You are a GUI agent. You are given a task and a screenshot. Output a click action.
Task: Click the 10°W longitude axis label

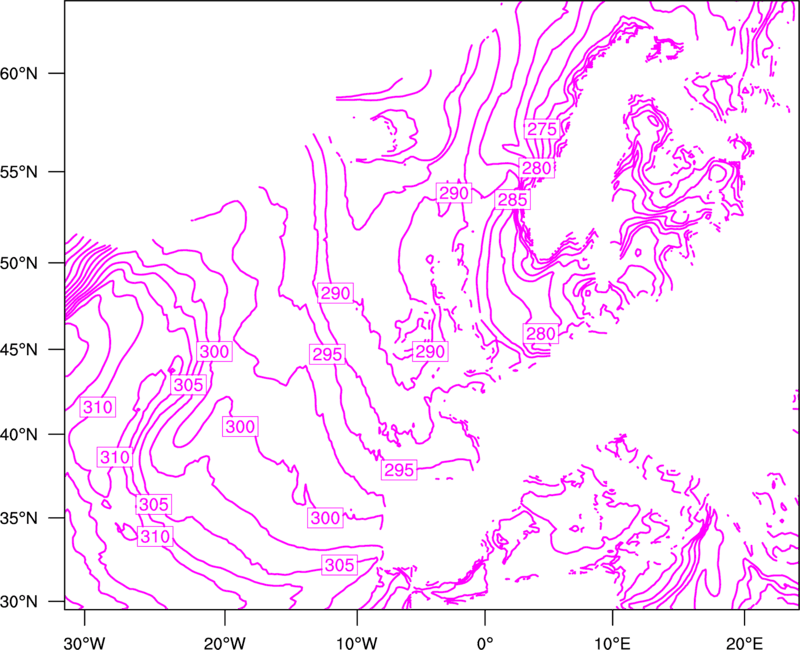click(x=357, y=642)
